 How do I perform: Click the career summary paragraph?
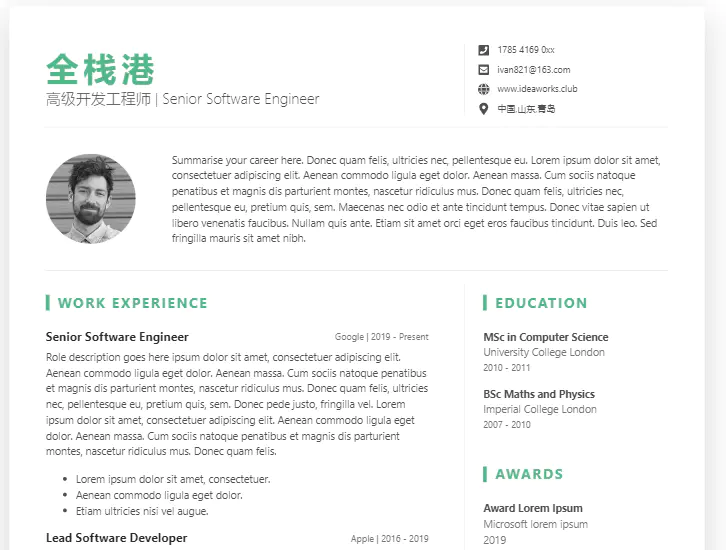click(x=416, y=199)
